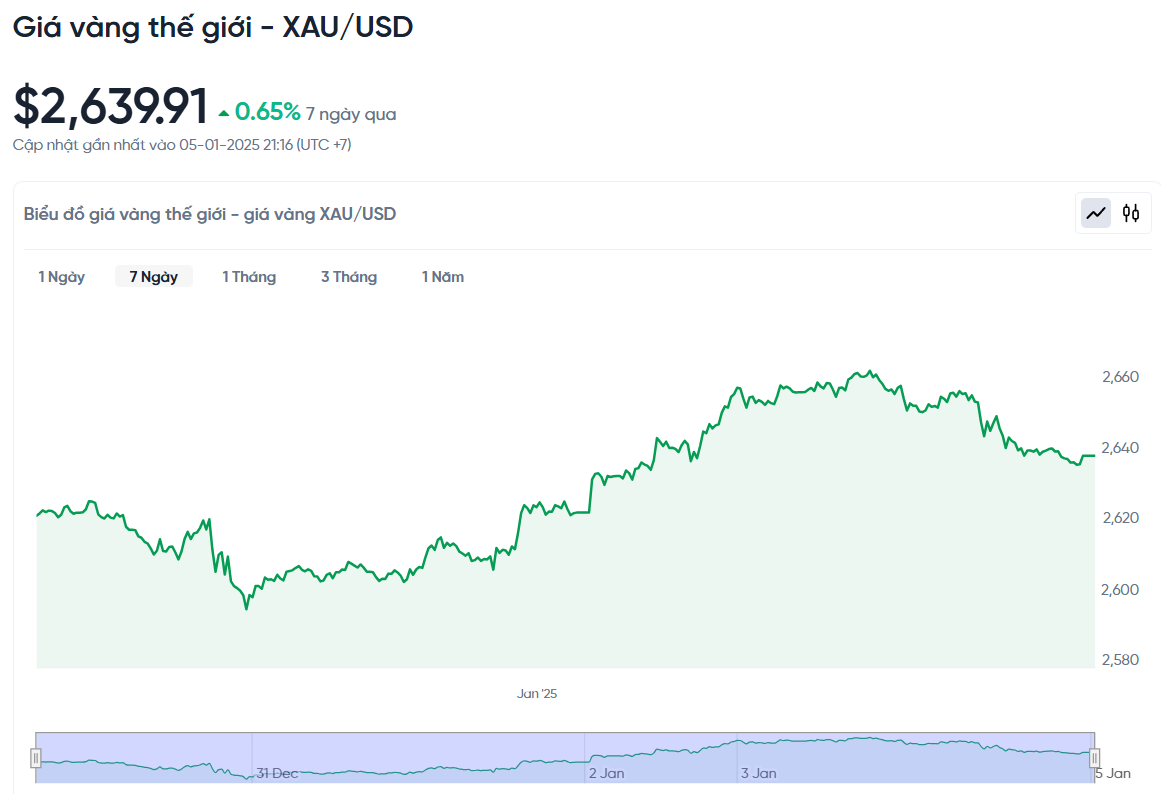The width and height of the screenshot is (1161, 794).
Task: Click the "Giá vàng thế giới - XAU/USD" heading
Action: tap(213, 27)
